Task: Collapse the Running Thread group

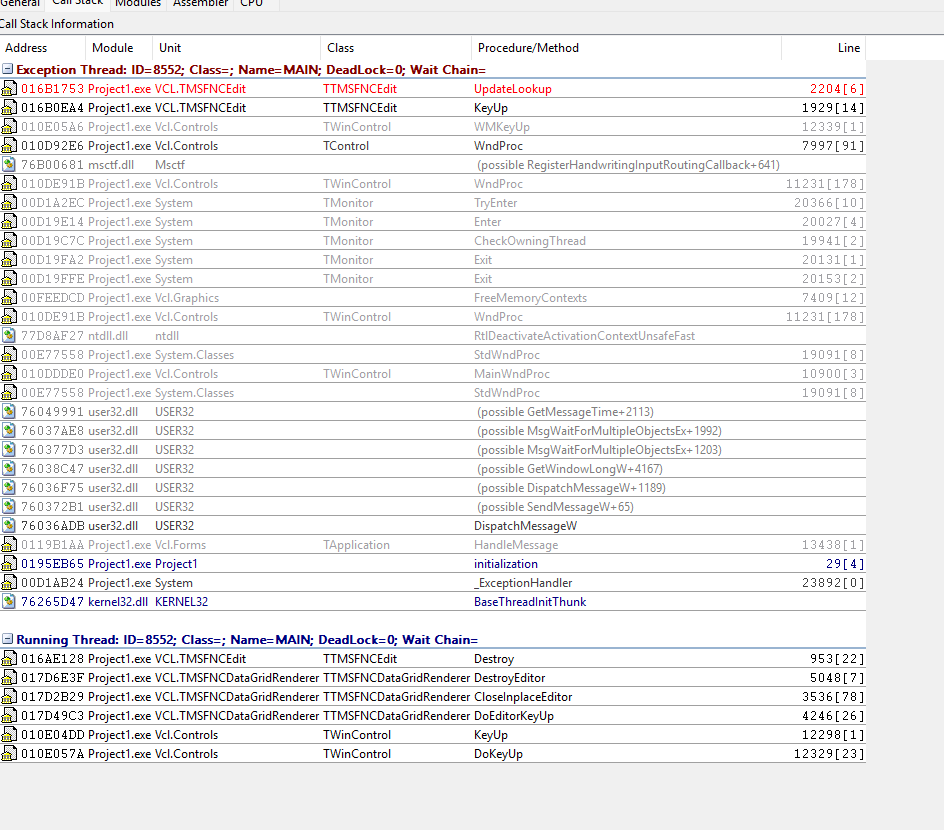Action: pos(8,640)
